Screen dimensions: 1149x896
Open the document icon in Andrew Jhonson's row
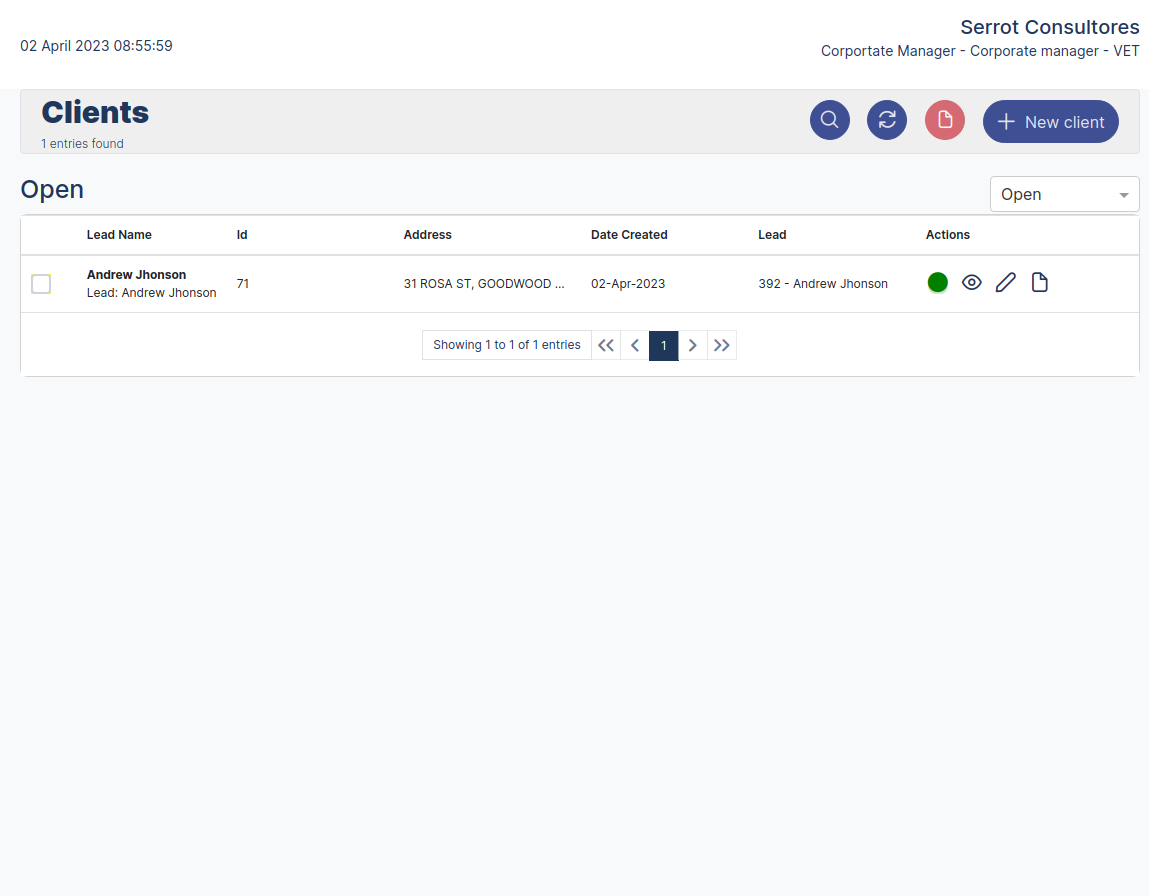coord(1039,283)
